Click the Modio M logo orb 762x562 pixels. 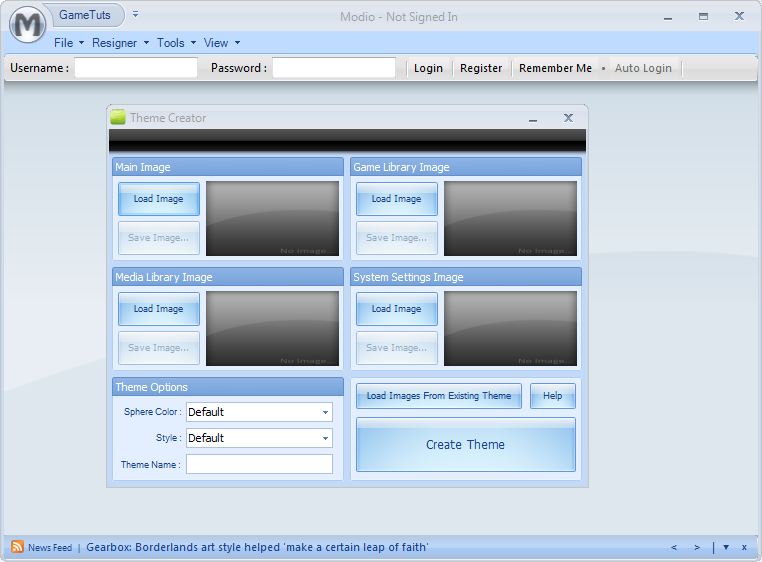click(27, 24)
